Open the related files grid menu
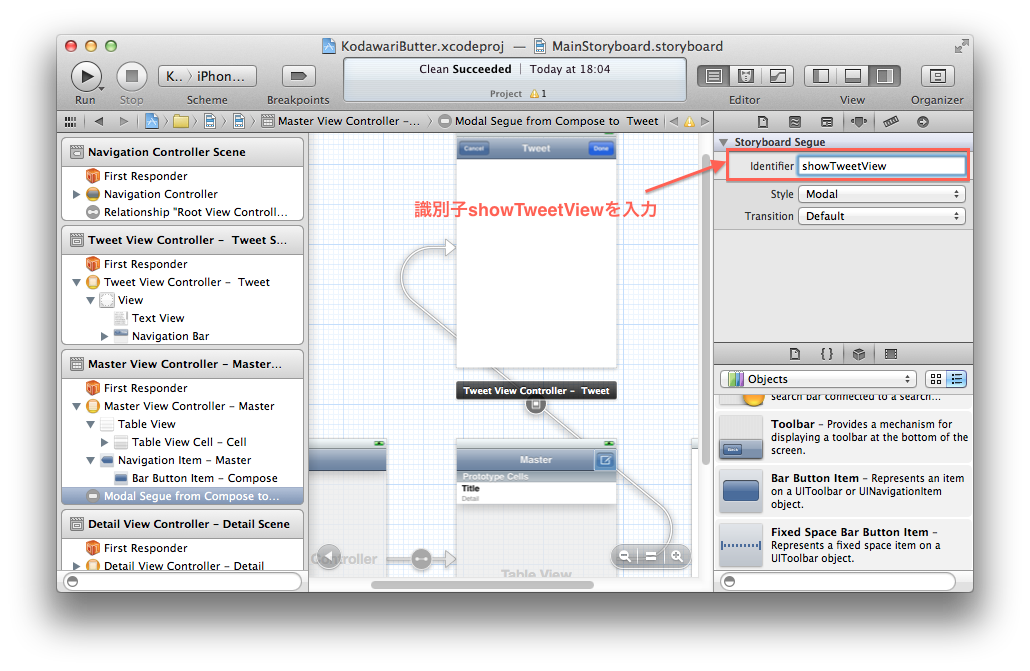Image resolution: width=1030 pixels, height=671 pixels. tap(70, 122)
